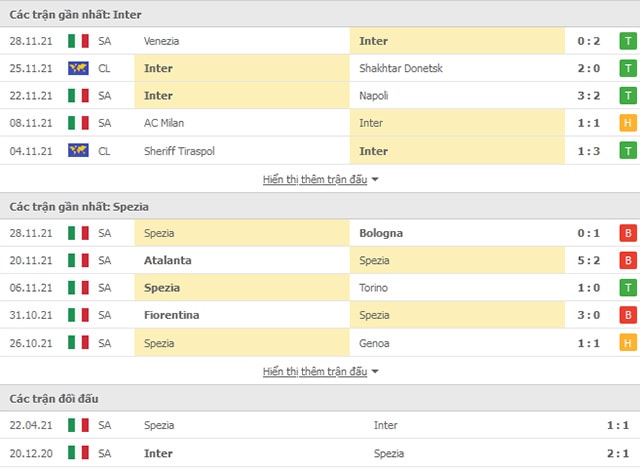The height and width of the screenshot is (469, 640).
Task: Open the Shakhtar Donetsk team name
Action: click(x=401, y=68)
